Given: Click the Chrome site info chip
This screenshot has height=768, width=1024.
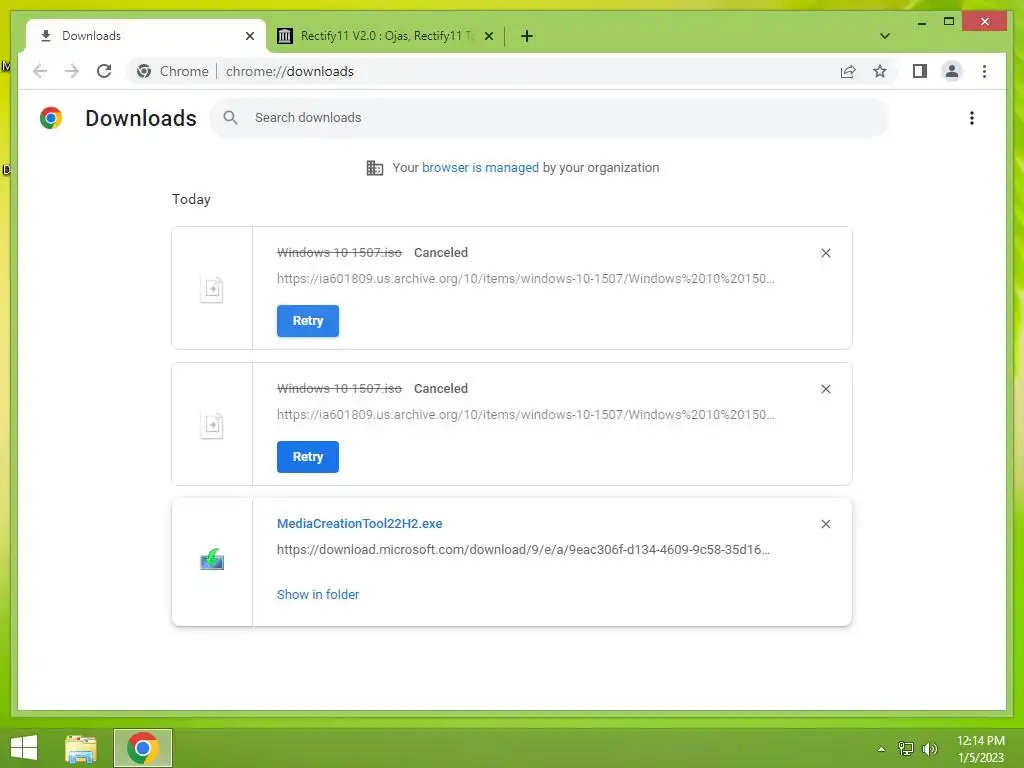Looking at the screenshot, I should pyautogui.click(x=173, y=71).
